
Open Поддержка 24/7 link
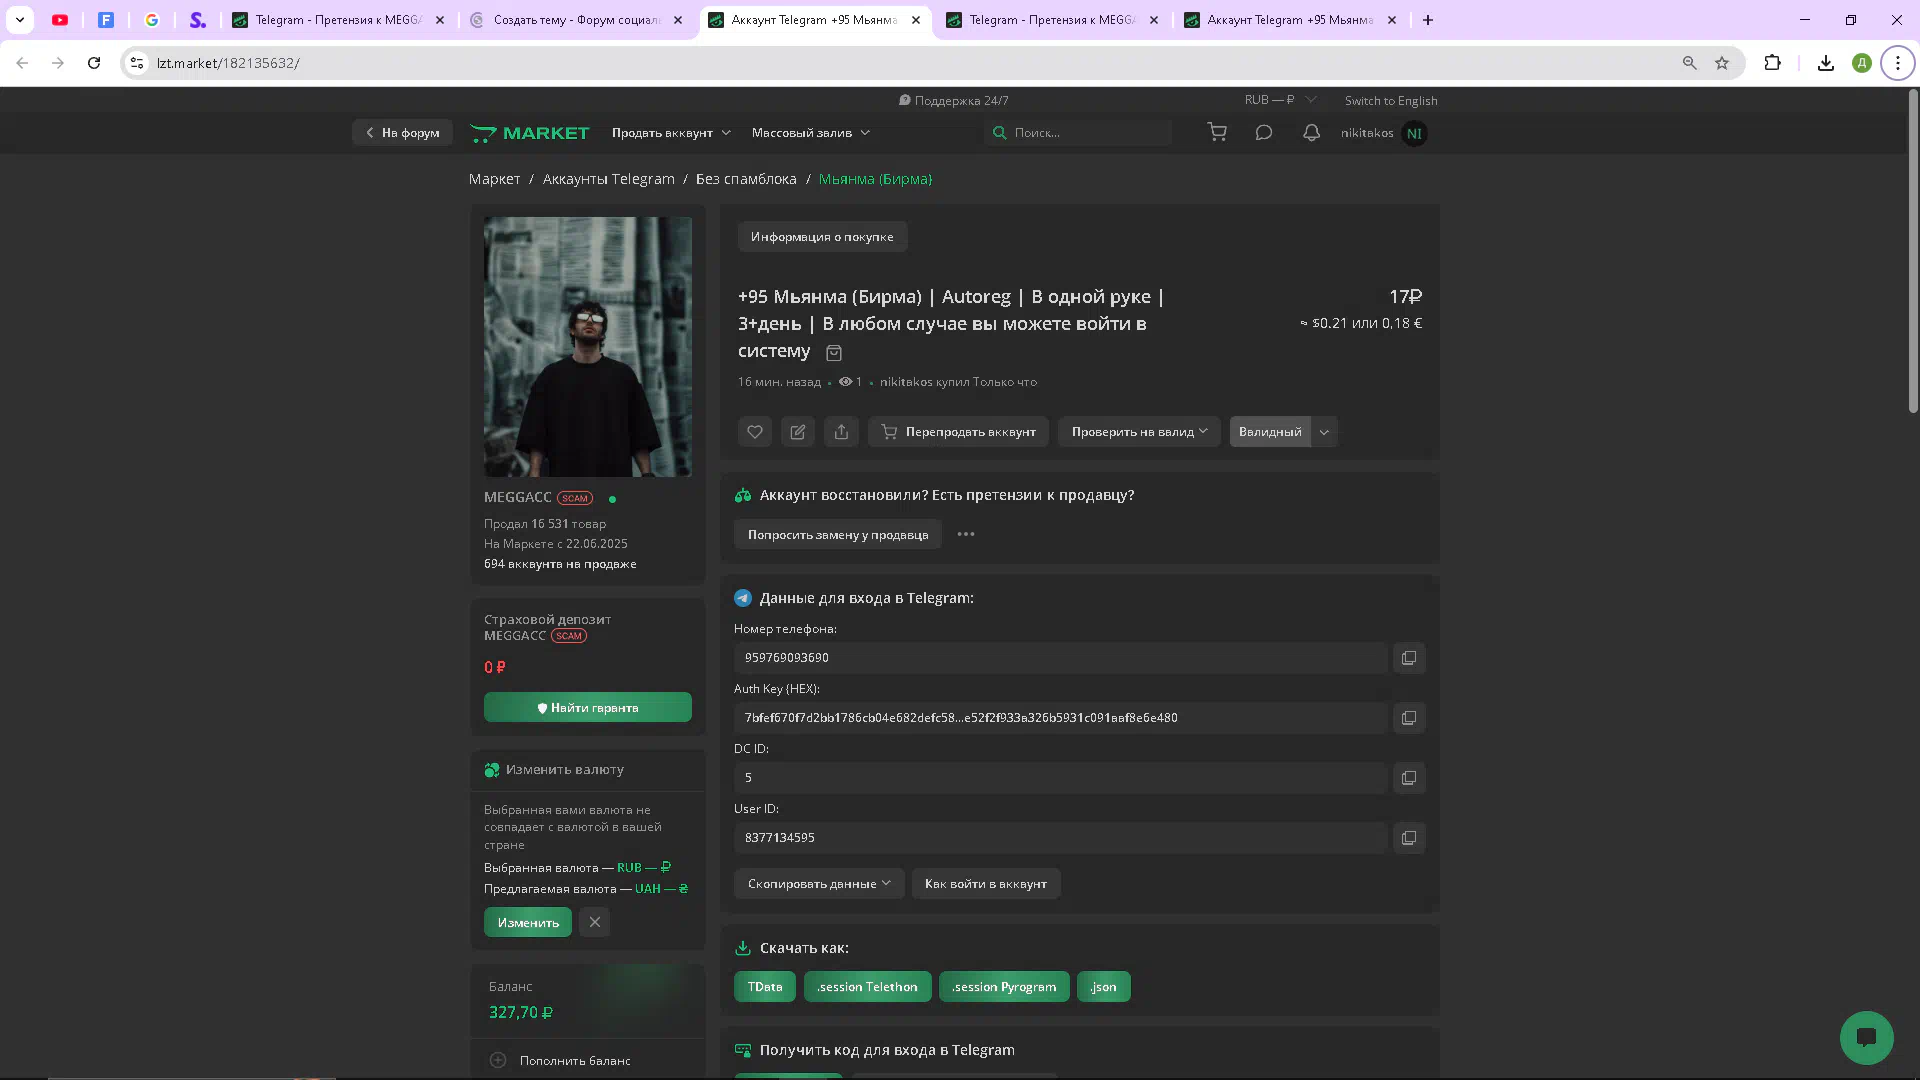click(x=953, y=100)
